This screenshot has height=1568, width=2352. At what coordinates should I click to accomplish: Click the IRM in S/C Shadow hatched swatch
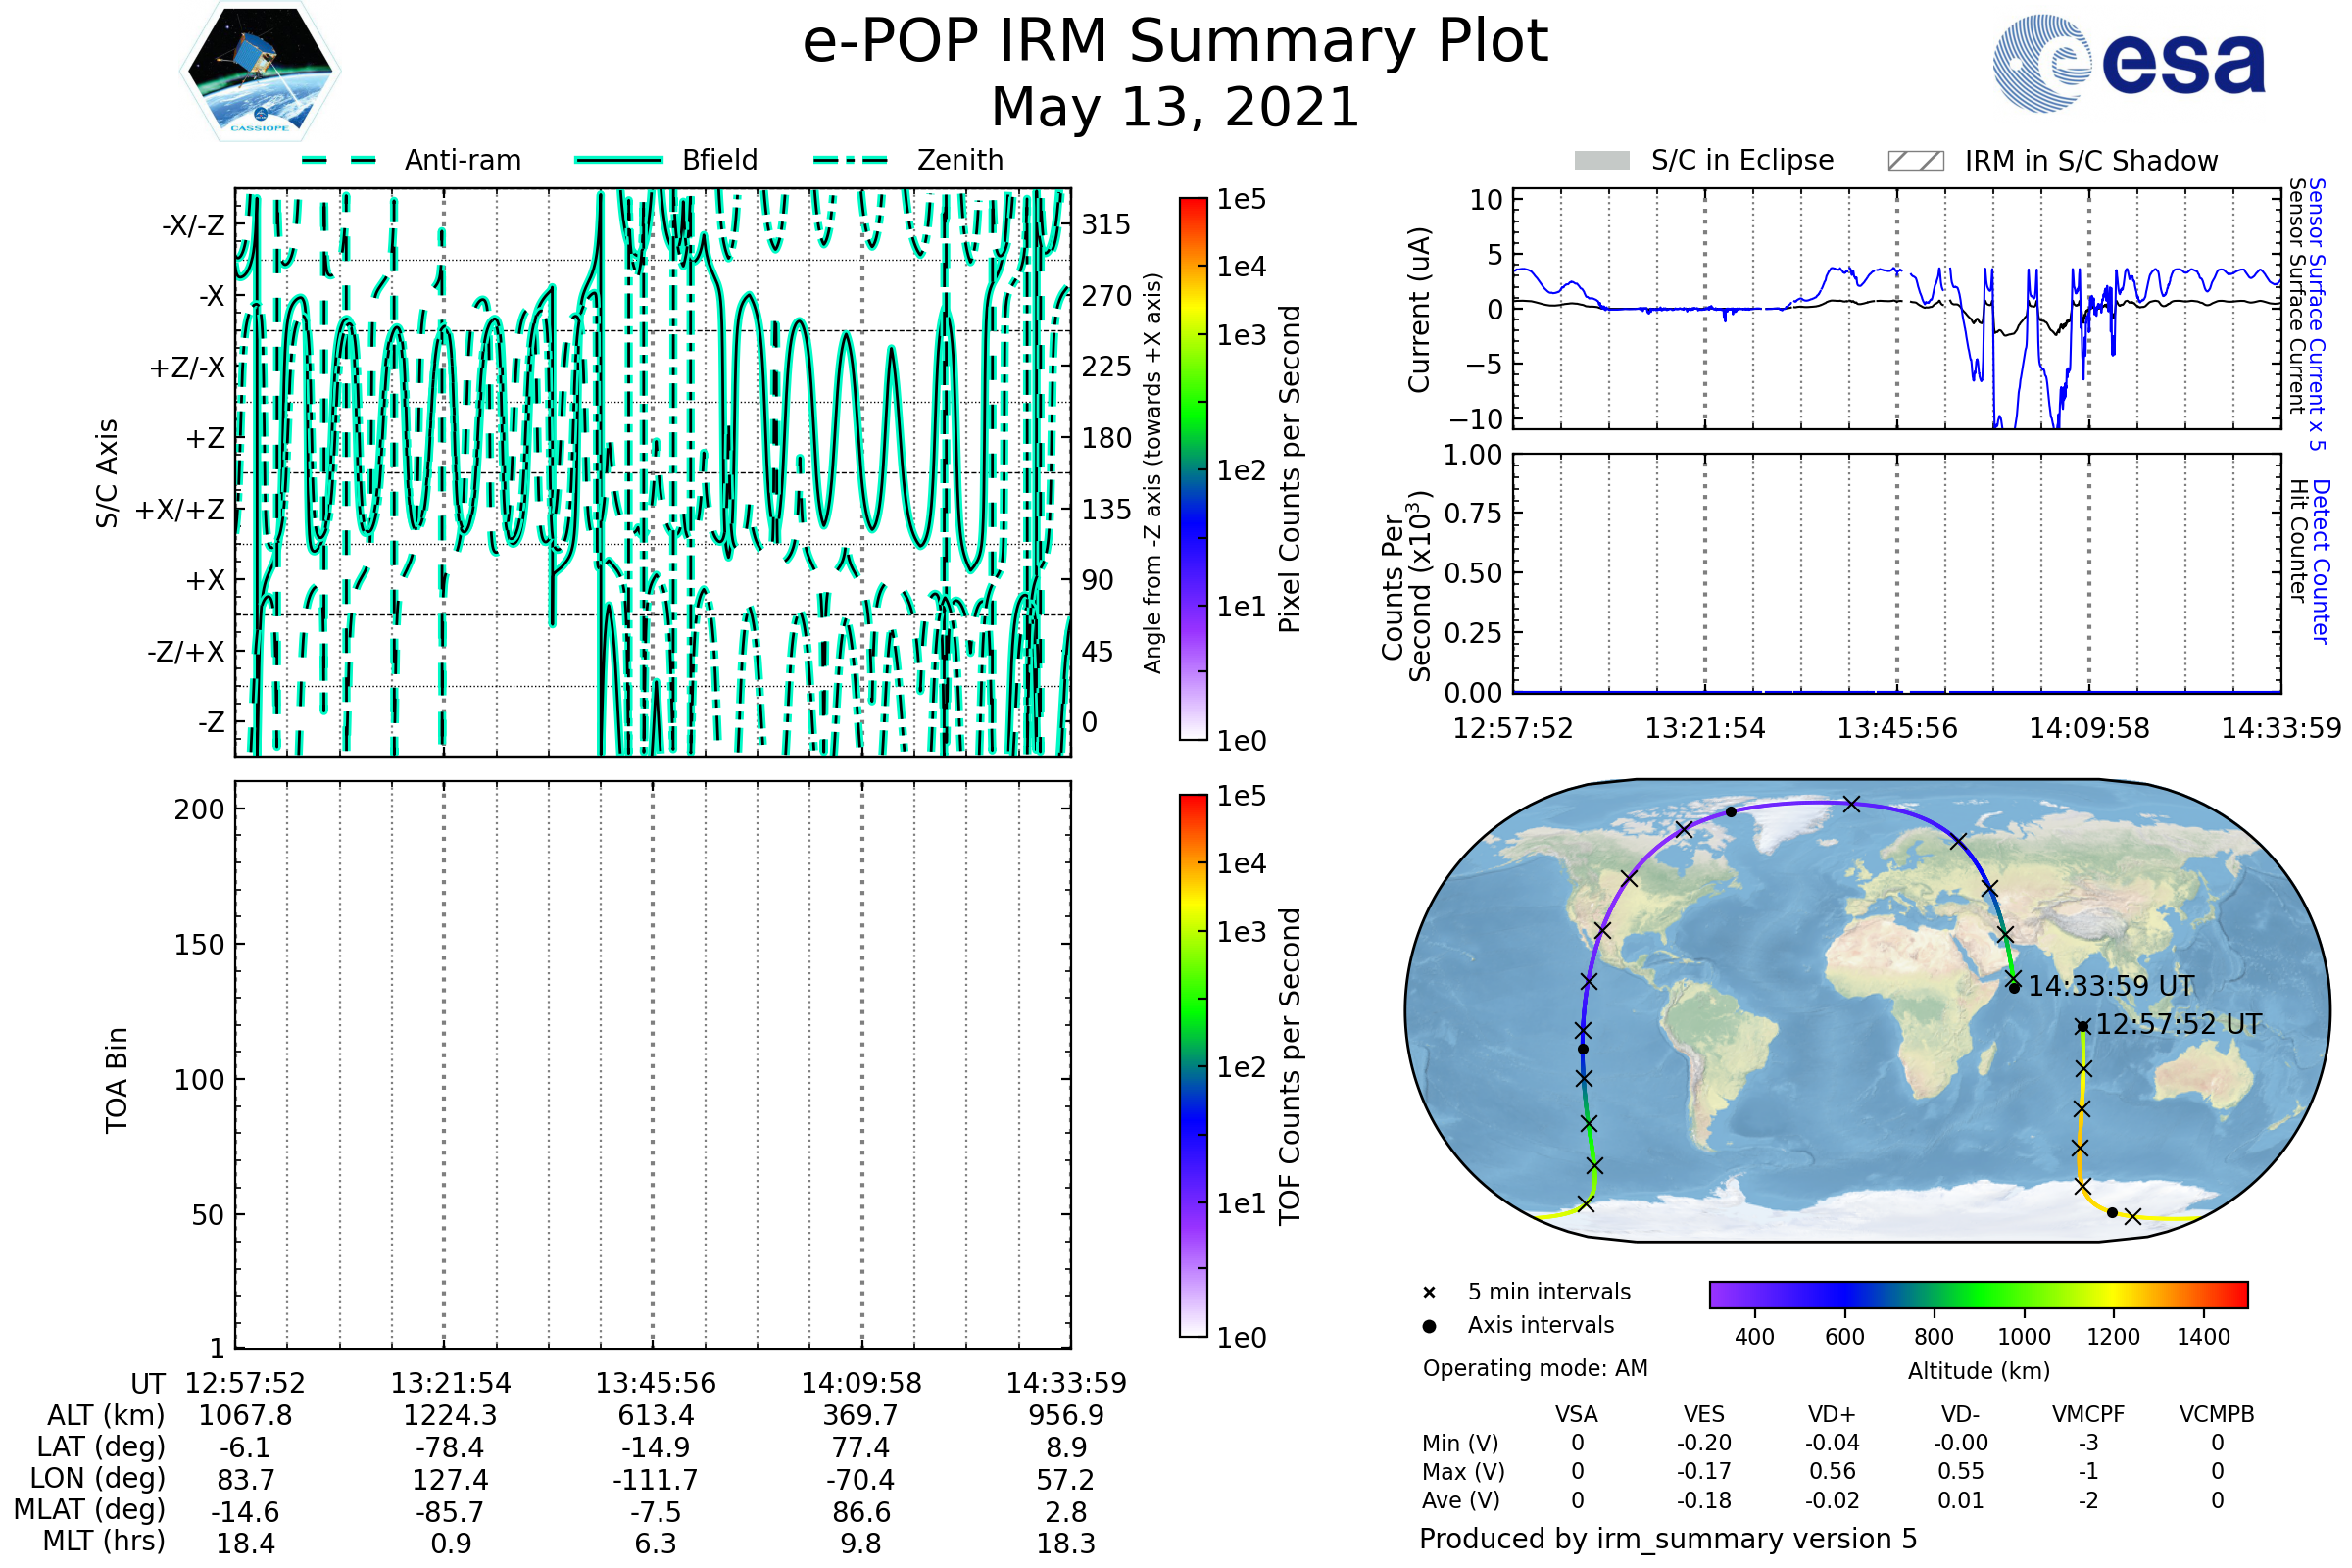point(1916,161)
